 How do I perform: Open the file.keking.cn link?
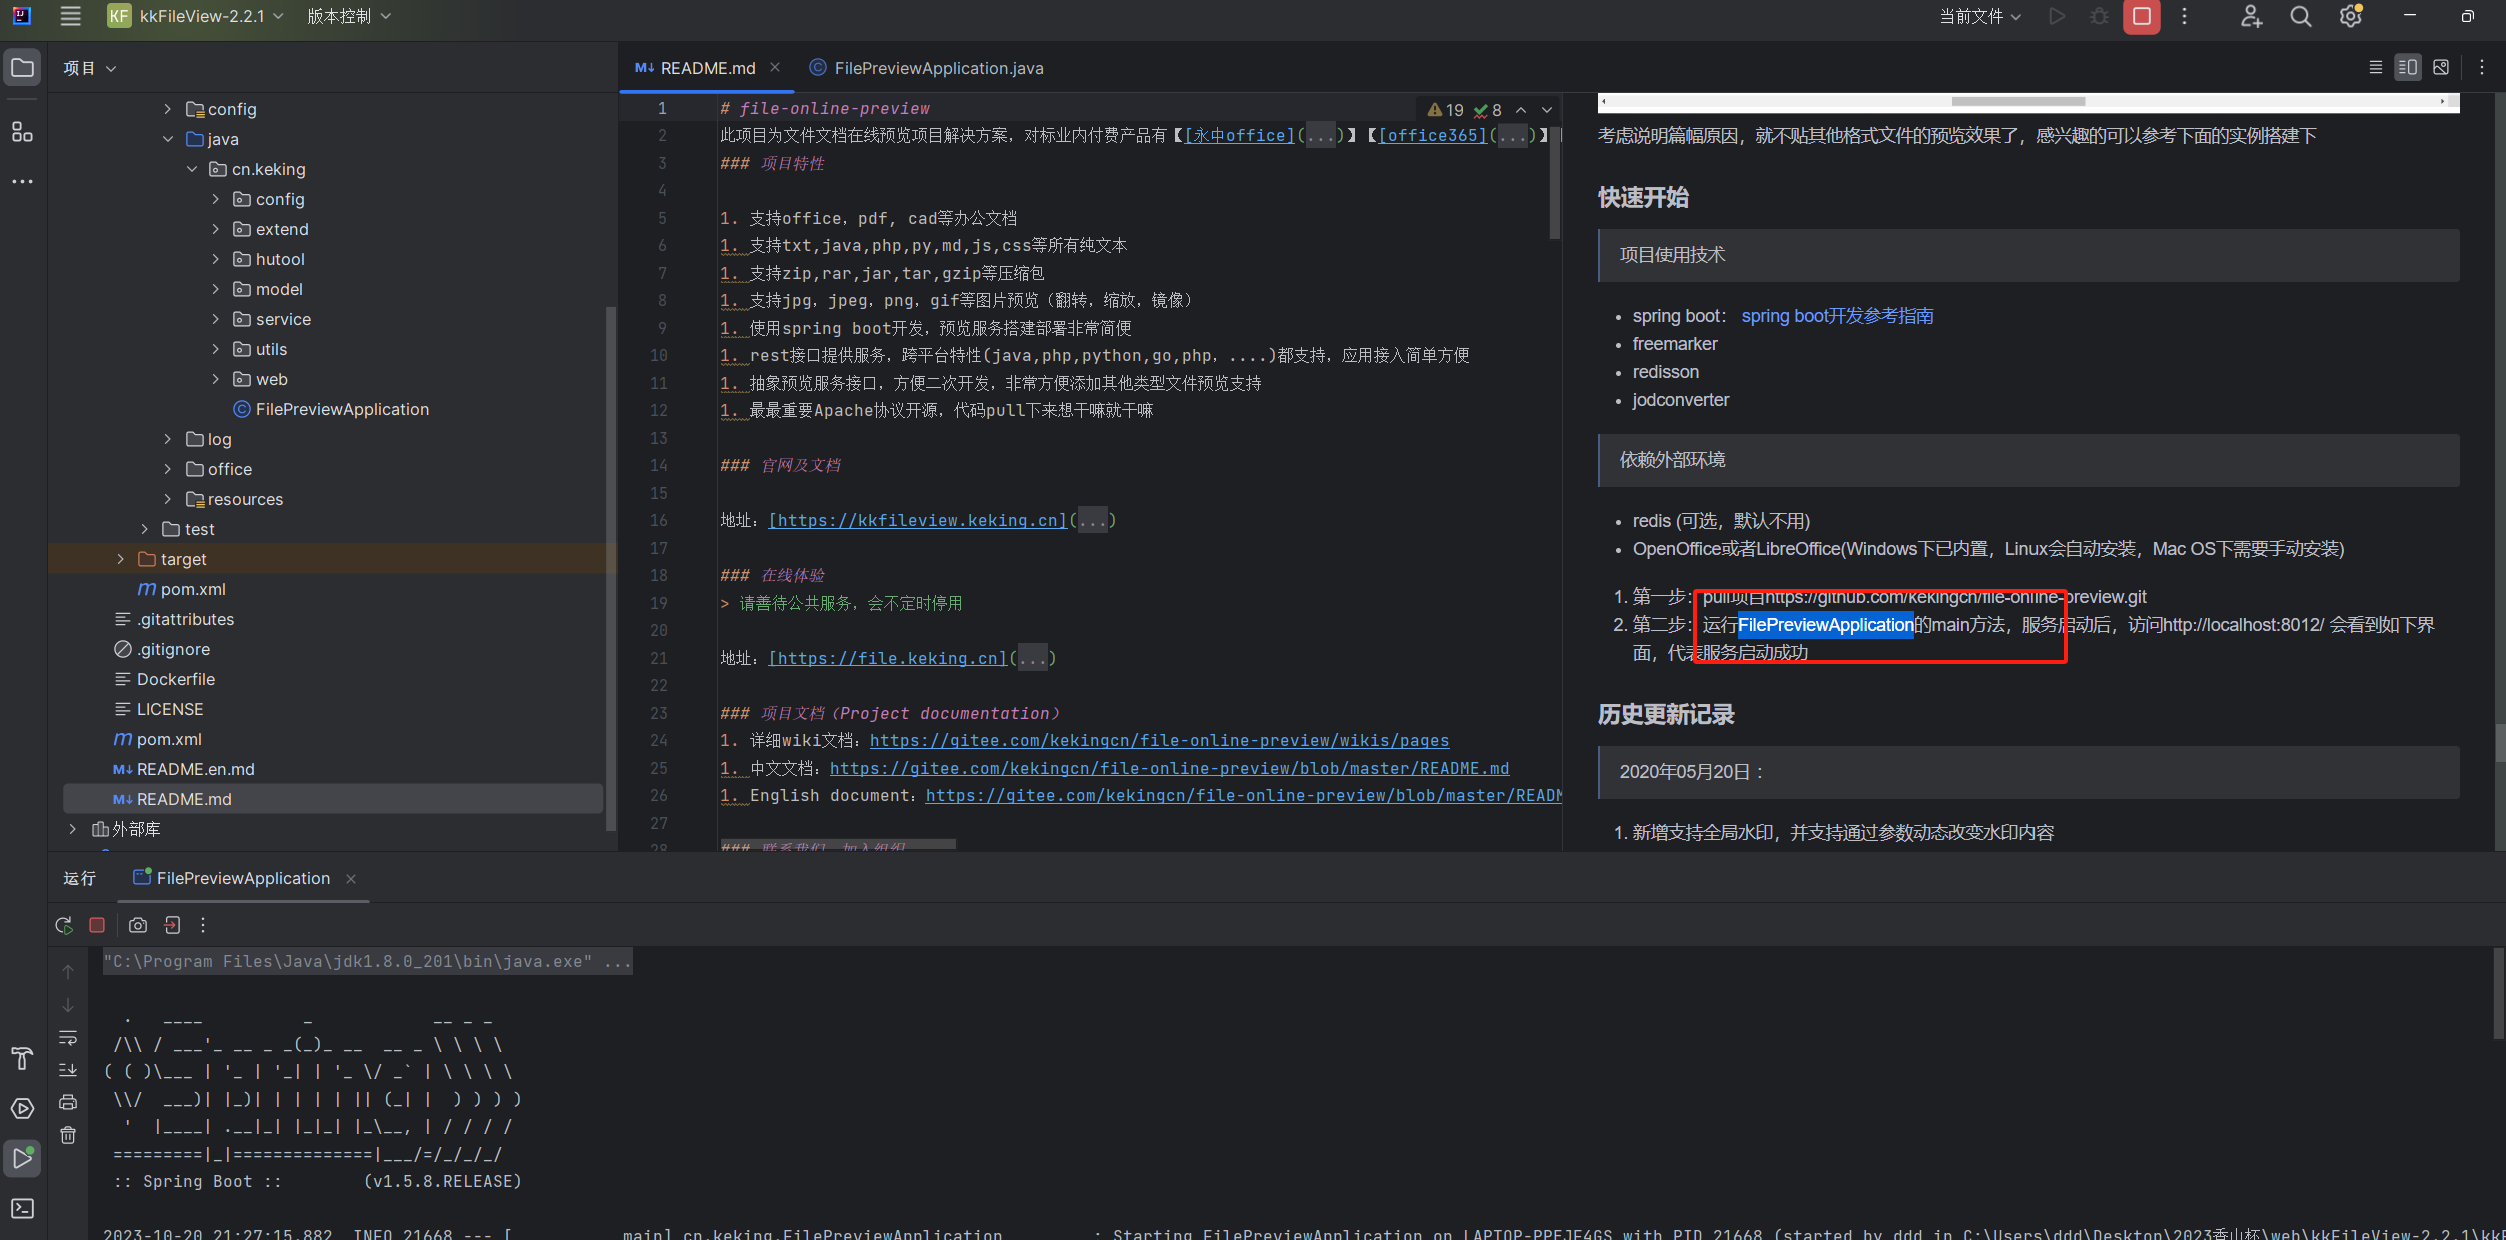[x=888, y=658]
